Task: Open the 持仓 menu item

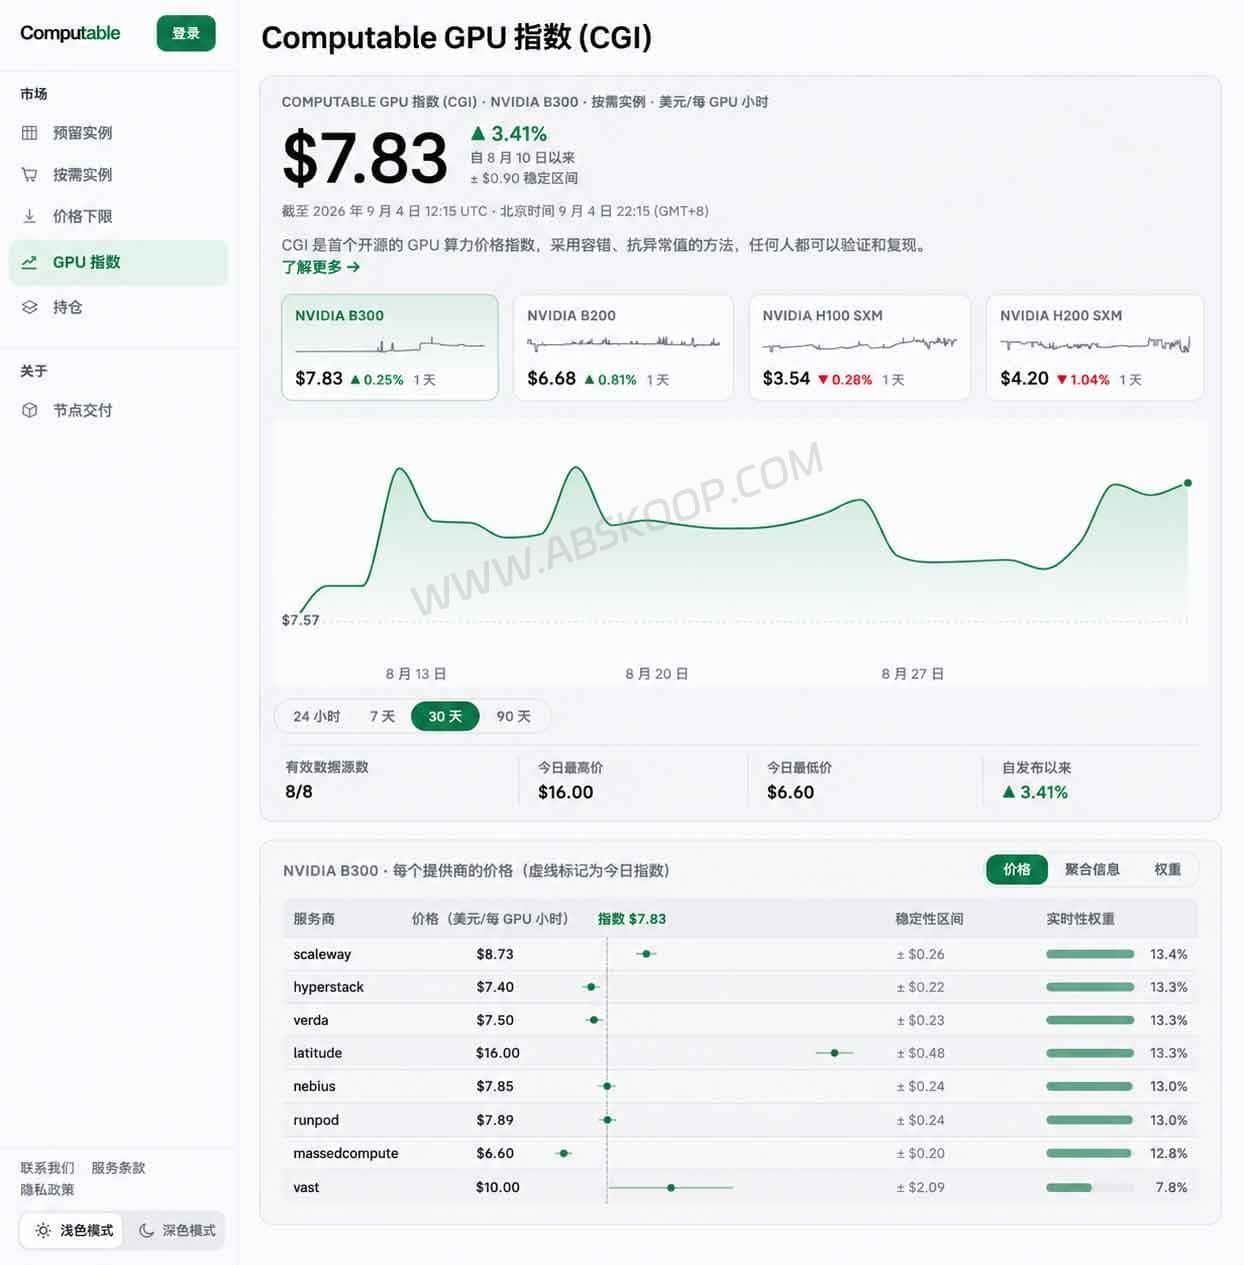Action: [x=118, y=307]
